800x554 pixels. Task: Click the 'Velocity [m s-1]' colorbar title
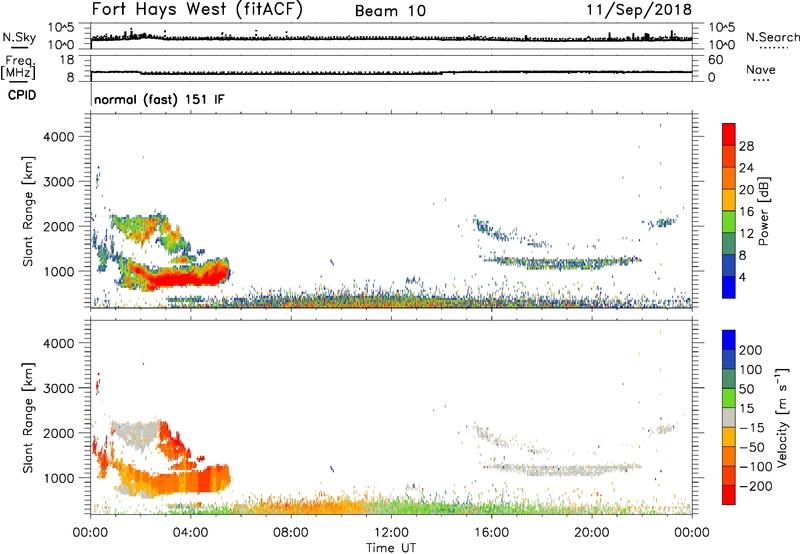click(x=783, y=417)
